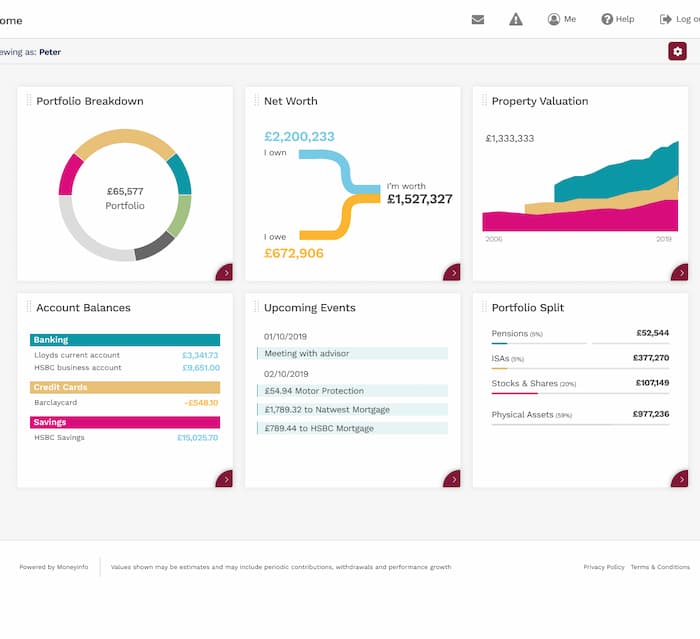Viewport: 700px width, 639px height.
Task: Click the alerts warning triangle icon
Action: 516,19
